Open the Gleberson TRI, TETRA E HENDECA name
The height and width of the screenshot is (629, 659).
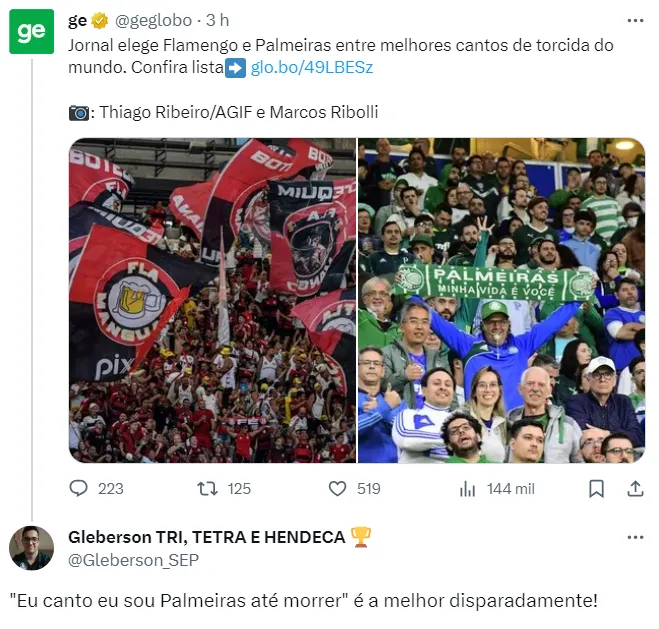(207, 537)
